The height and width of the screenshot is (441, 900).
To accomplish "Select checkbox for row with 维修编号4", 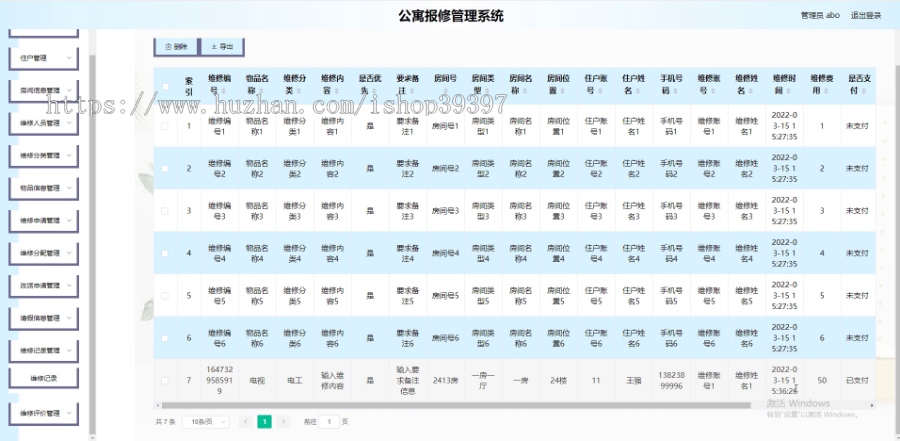I will click(165, 253).
